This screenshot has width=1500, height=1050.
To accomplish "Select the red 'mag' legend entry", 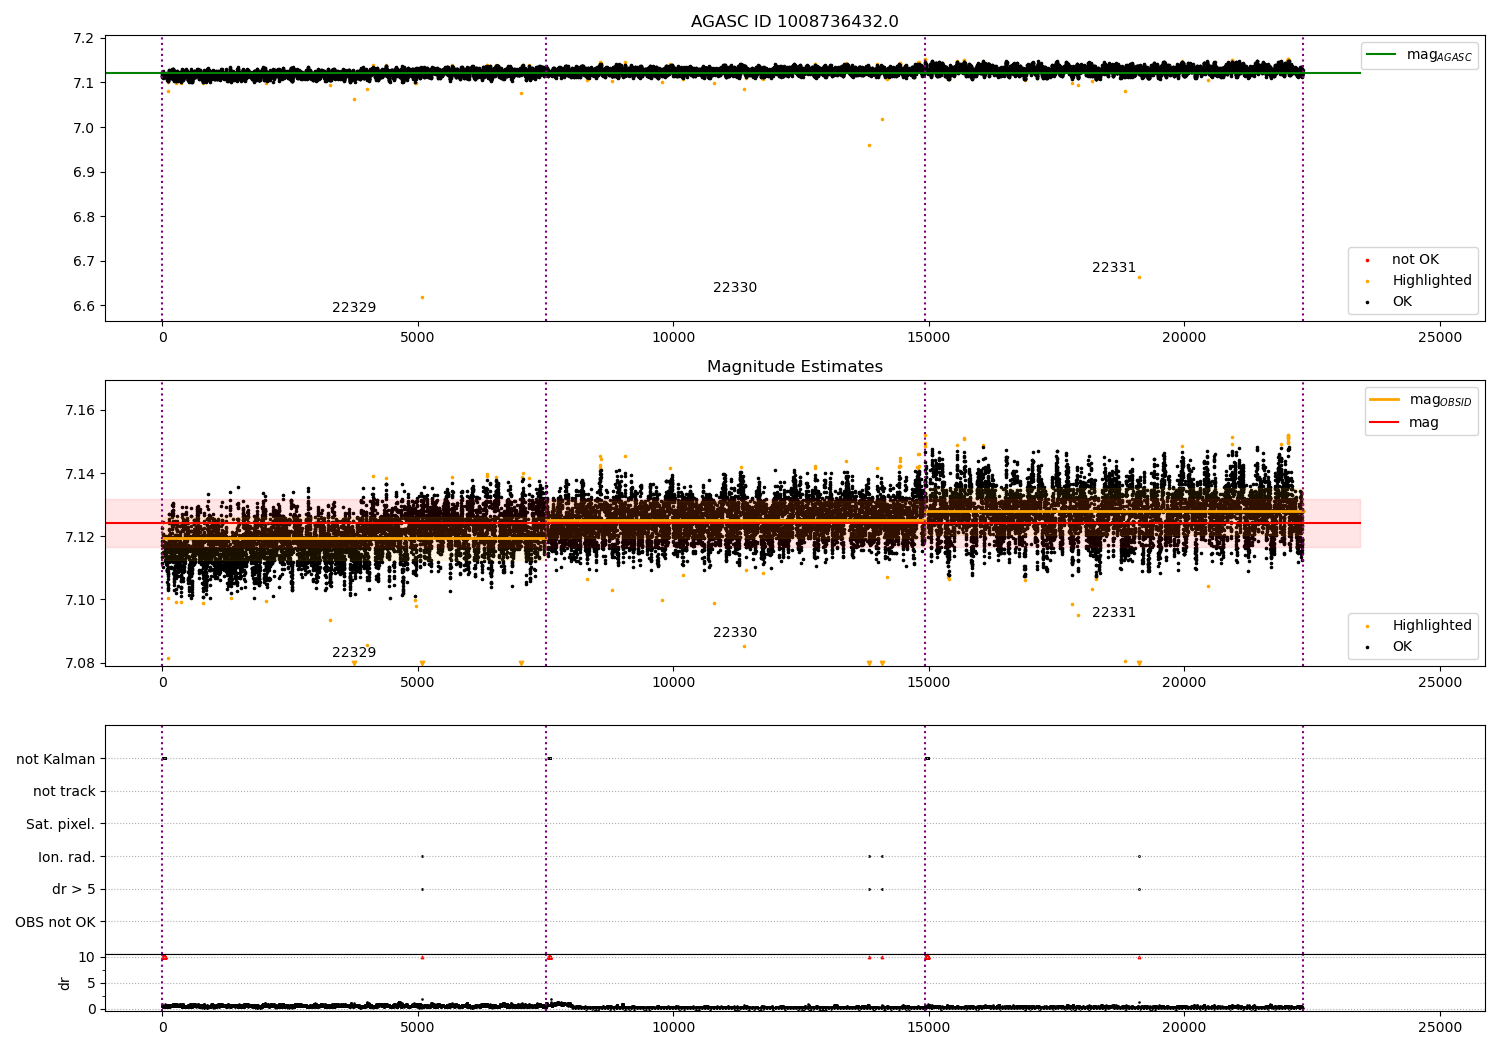I will (1405, 423).
